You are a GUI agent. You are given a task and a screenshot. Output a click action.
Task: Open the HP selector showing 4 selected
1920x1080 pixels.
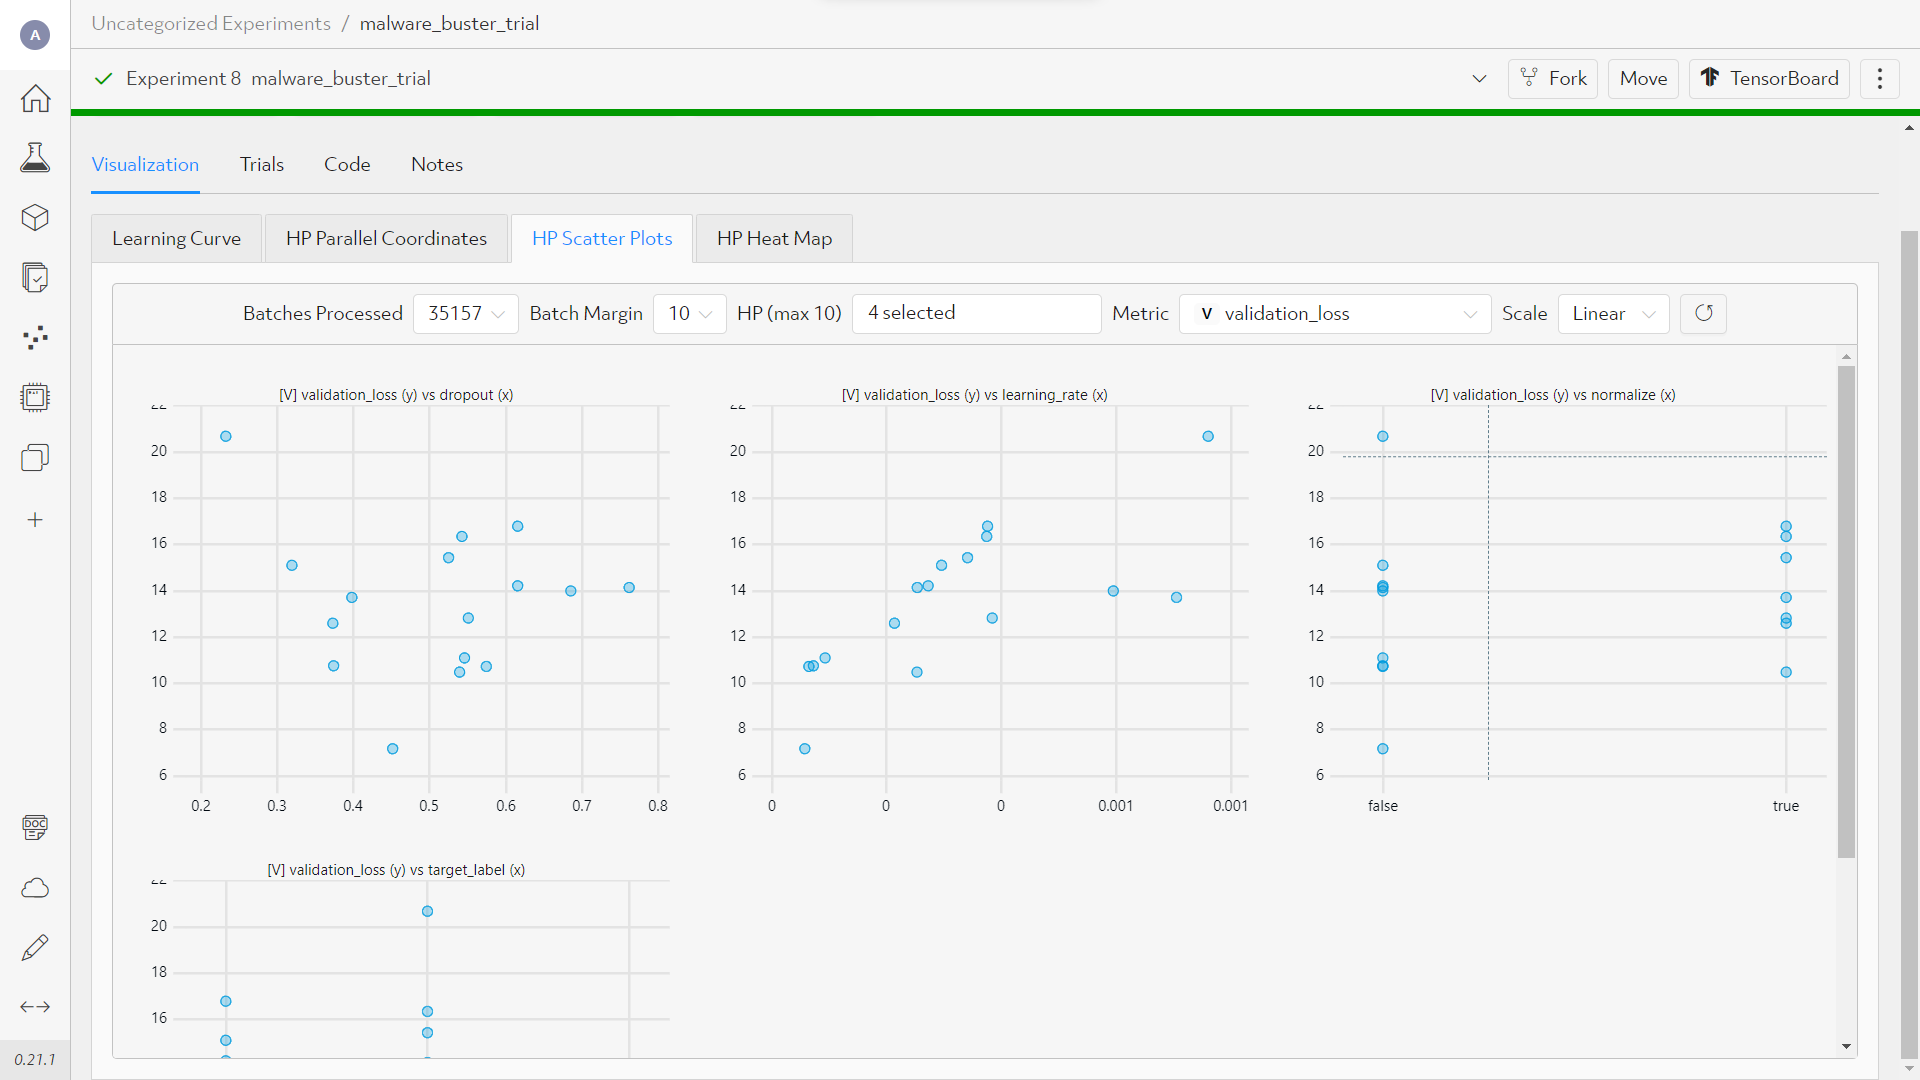pos(976,313)
